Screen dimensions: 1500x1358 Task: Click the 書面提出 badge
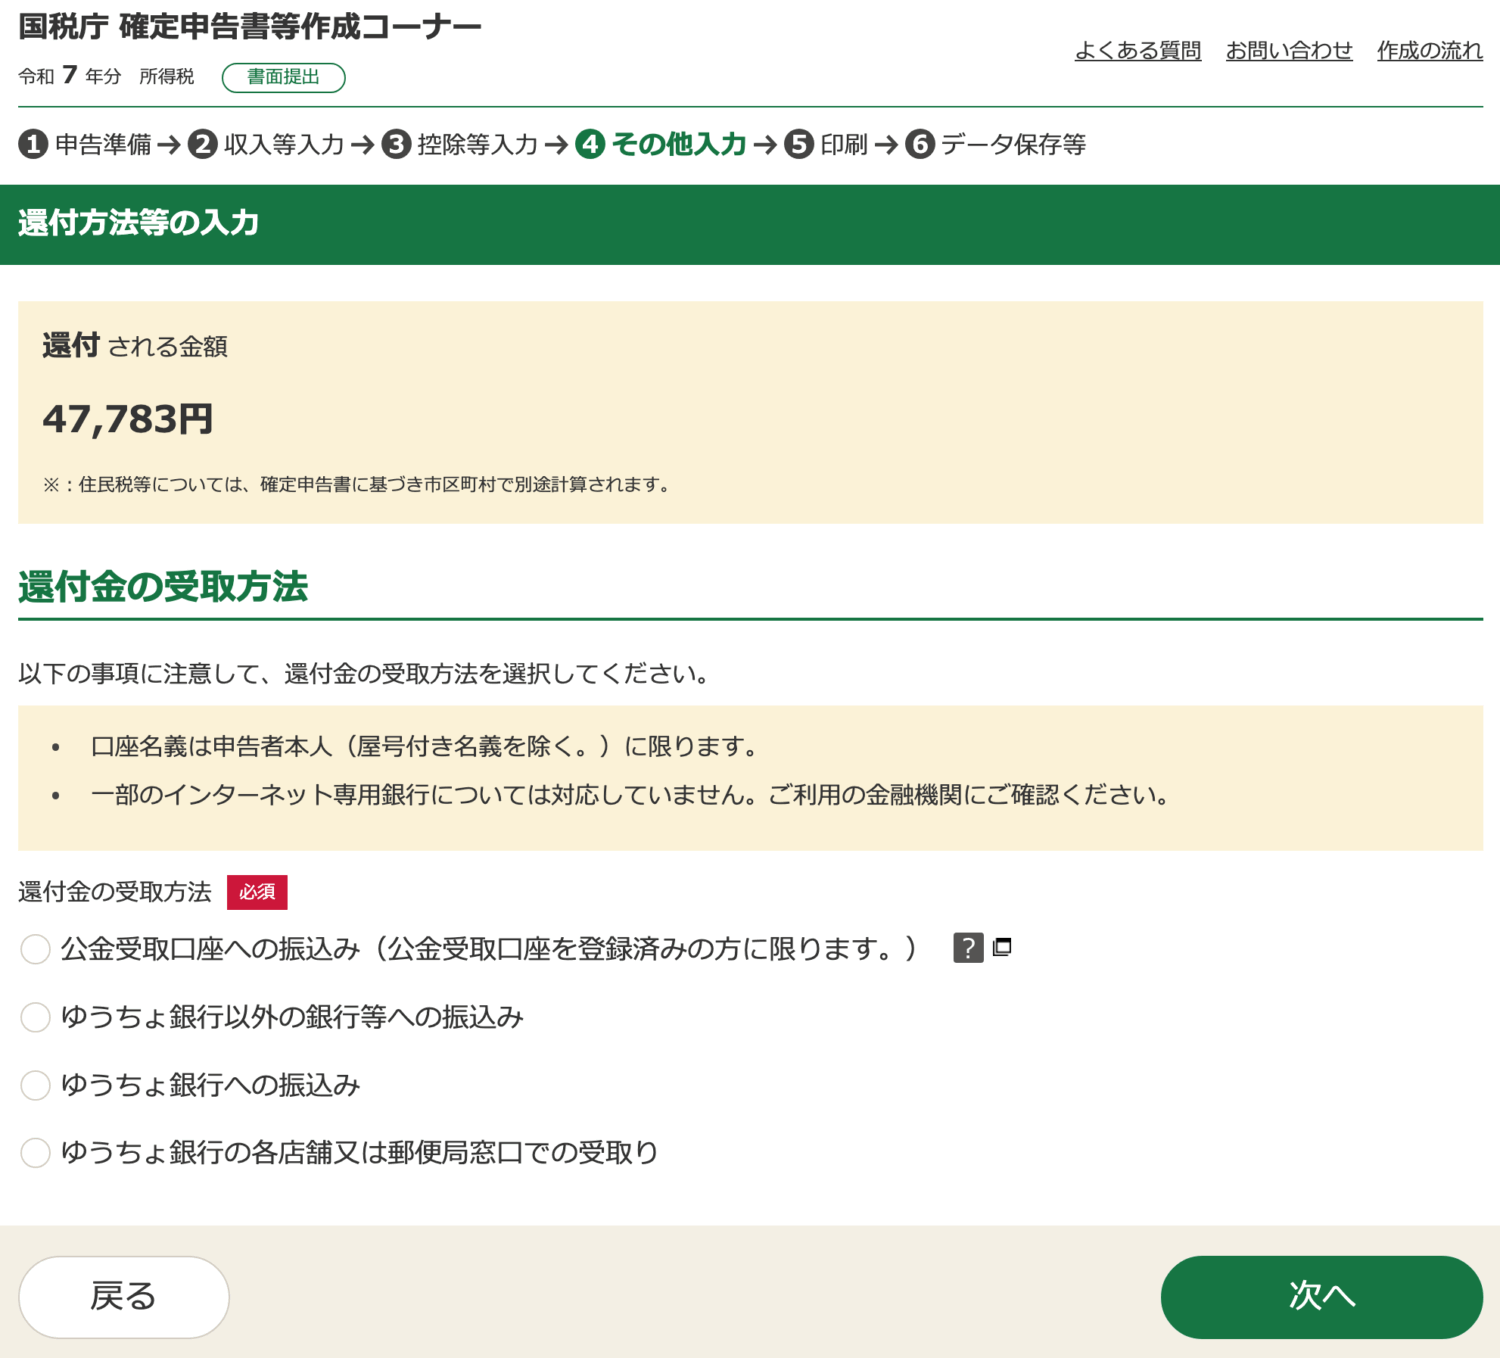[285, 77]
